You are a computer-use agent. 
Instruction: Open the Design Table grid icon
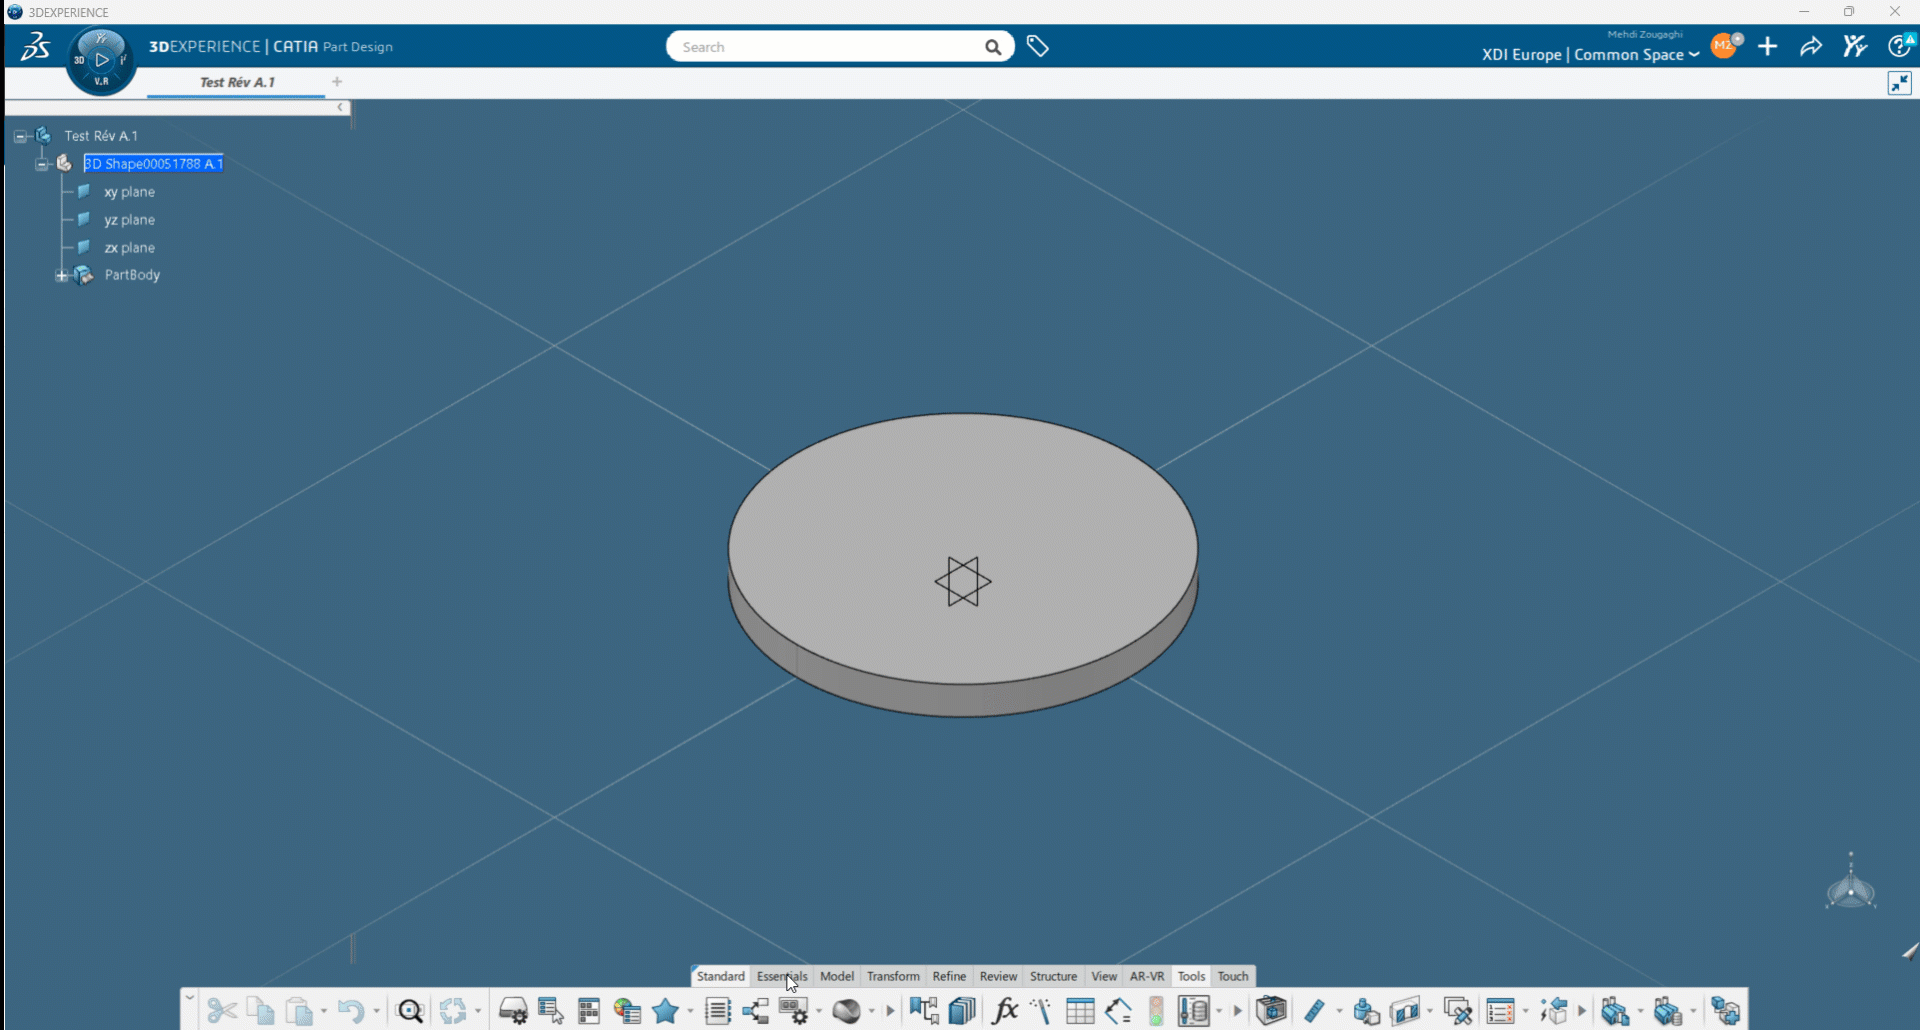tap(1080, 1011)
